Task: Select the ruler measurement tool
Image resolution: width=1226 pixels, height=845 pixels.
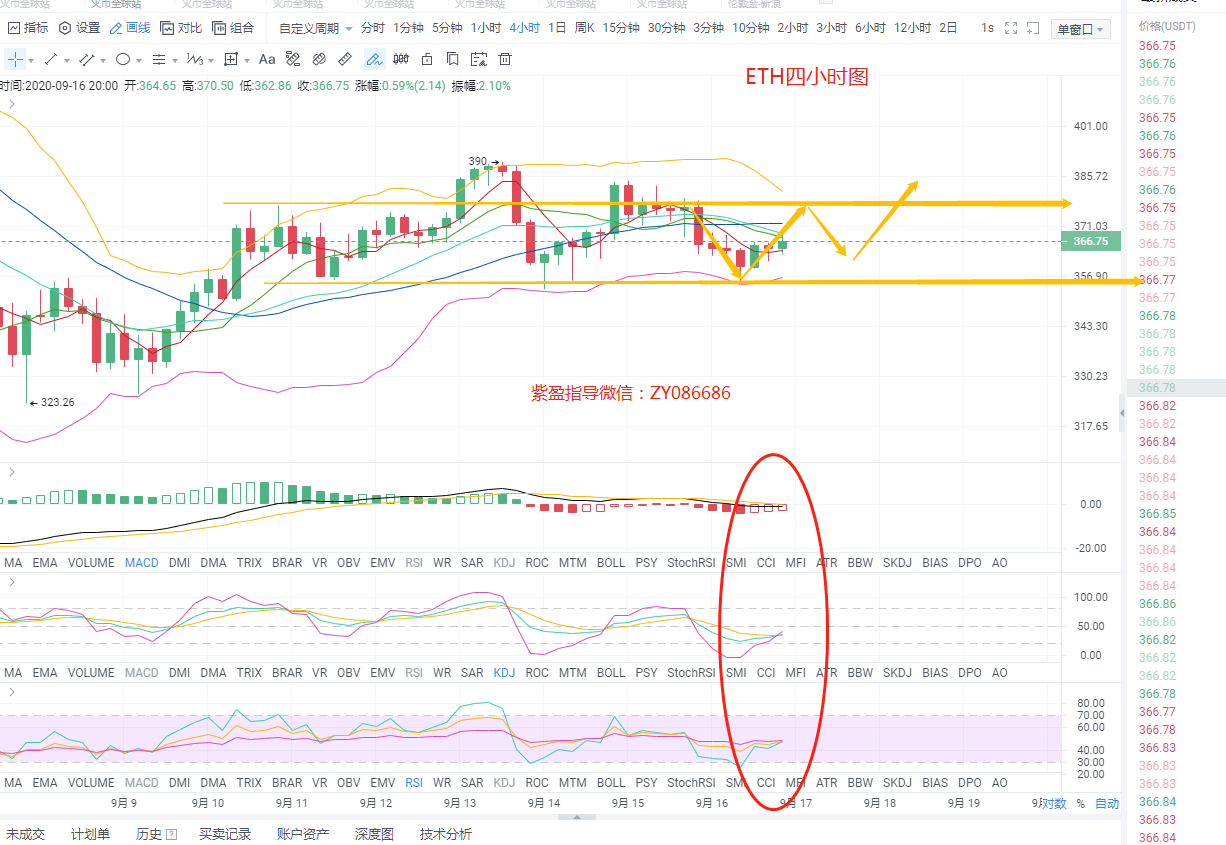Action: coord(346,59)
